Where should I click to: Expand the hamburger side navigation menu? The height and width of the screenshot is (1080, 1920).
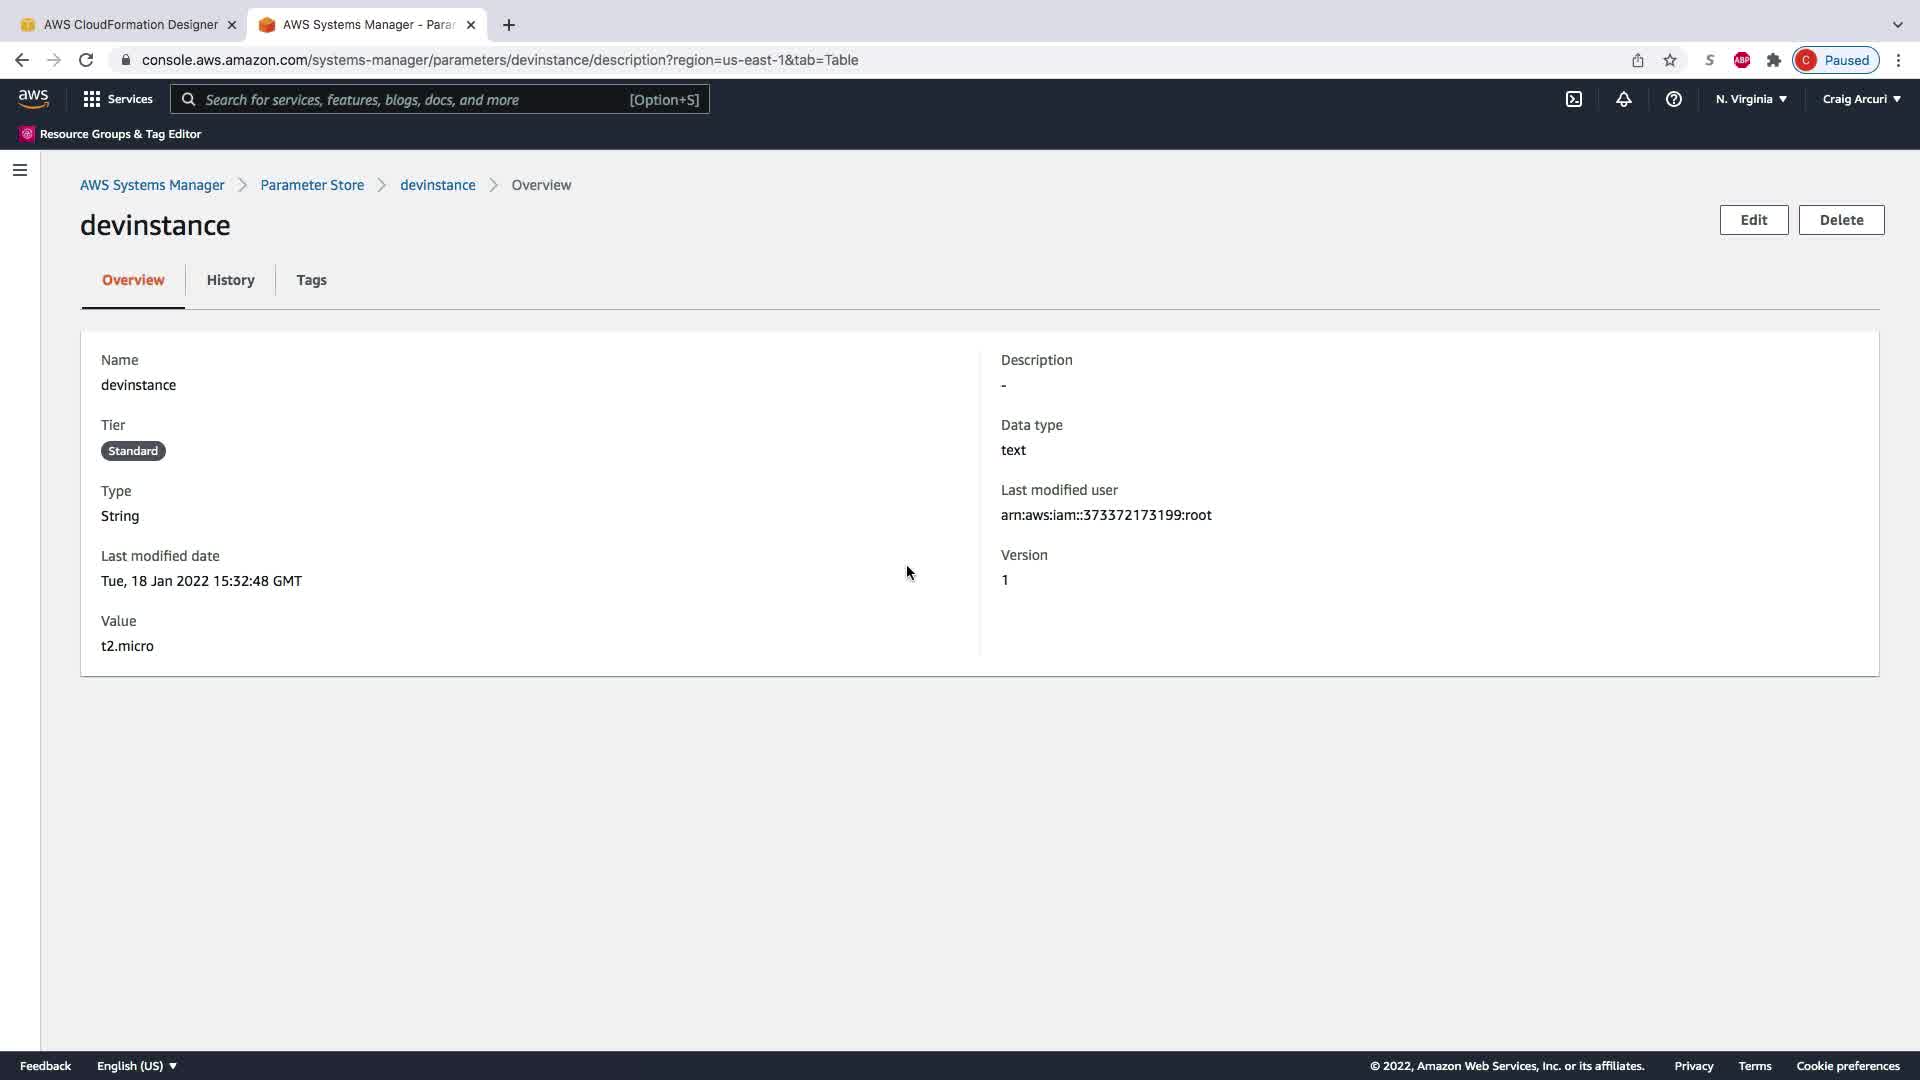tap(19, 170)
